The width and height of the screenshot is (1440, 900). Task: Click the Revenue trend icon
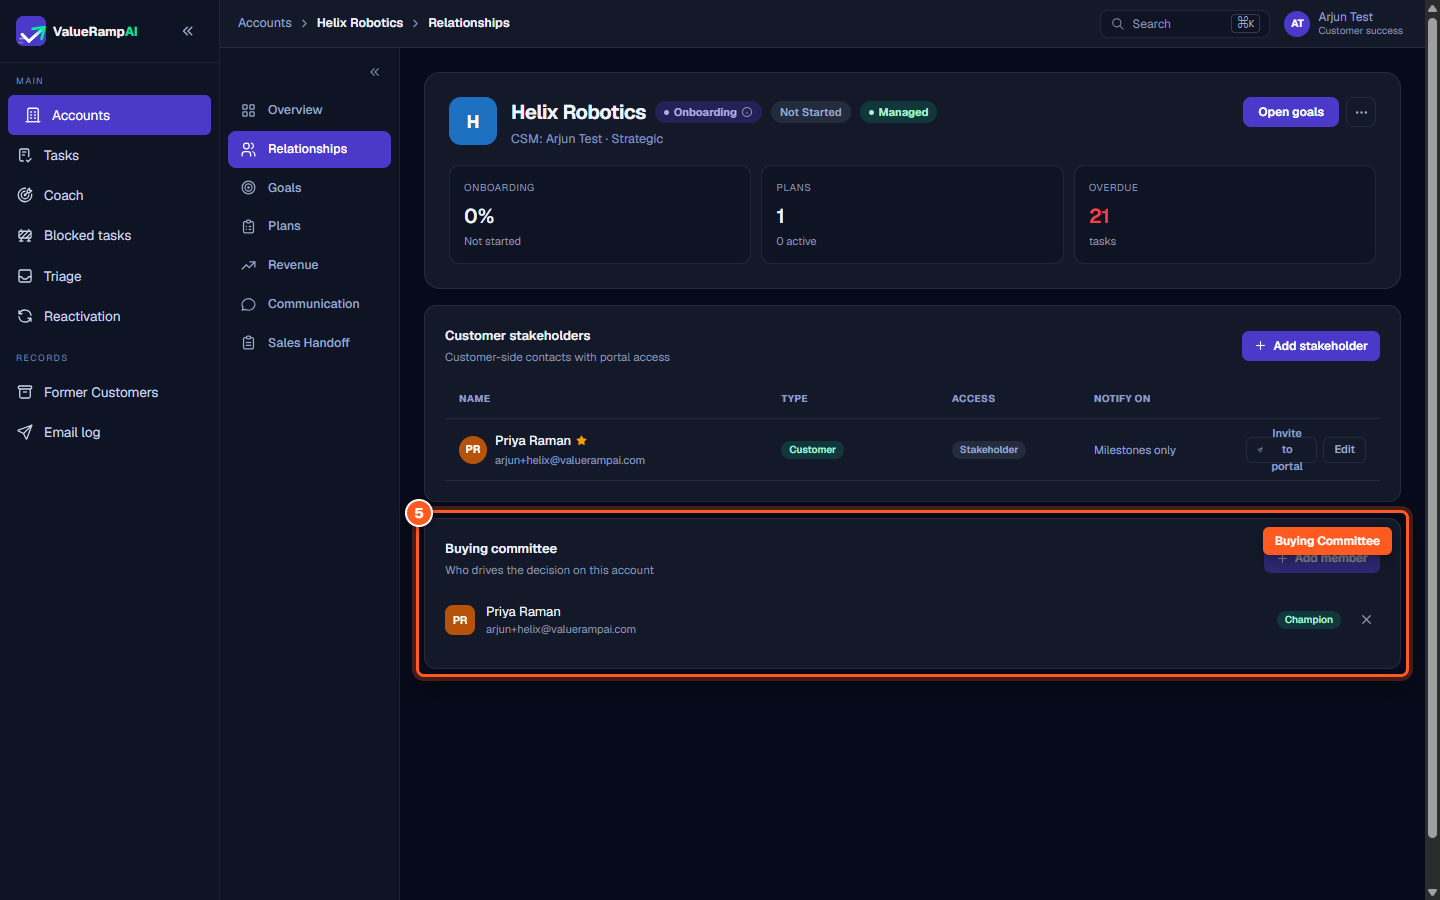(x=249, y=265)
